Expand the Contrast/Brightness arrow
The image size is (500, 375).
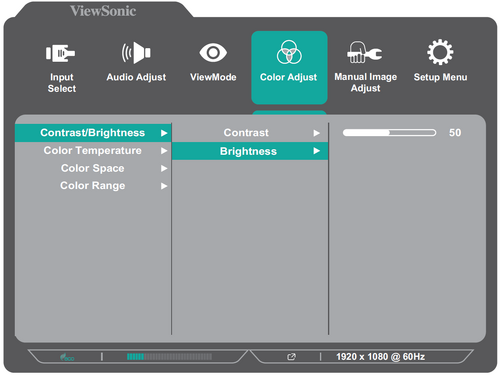click(x=164, y=133)
